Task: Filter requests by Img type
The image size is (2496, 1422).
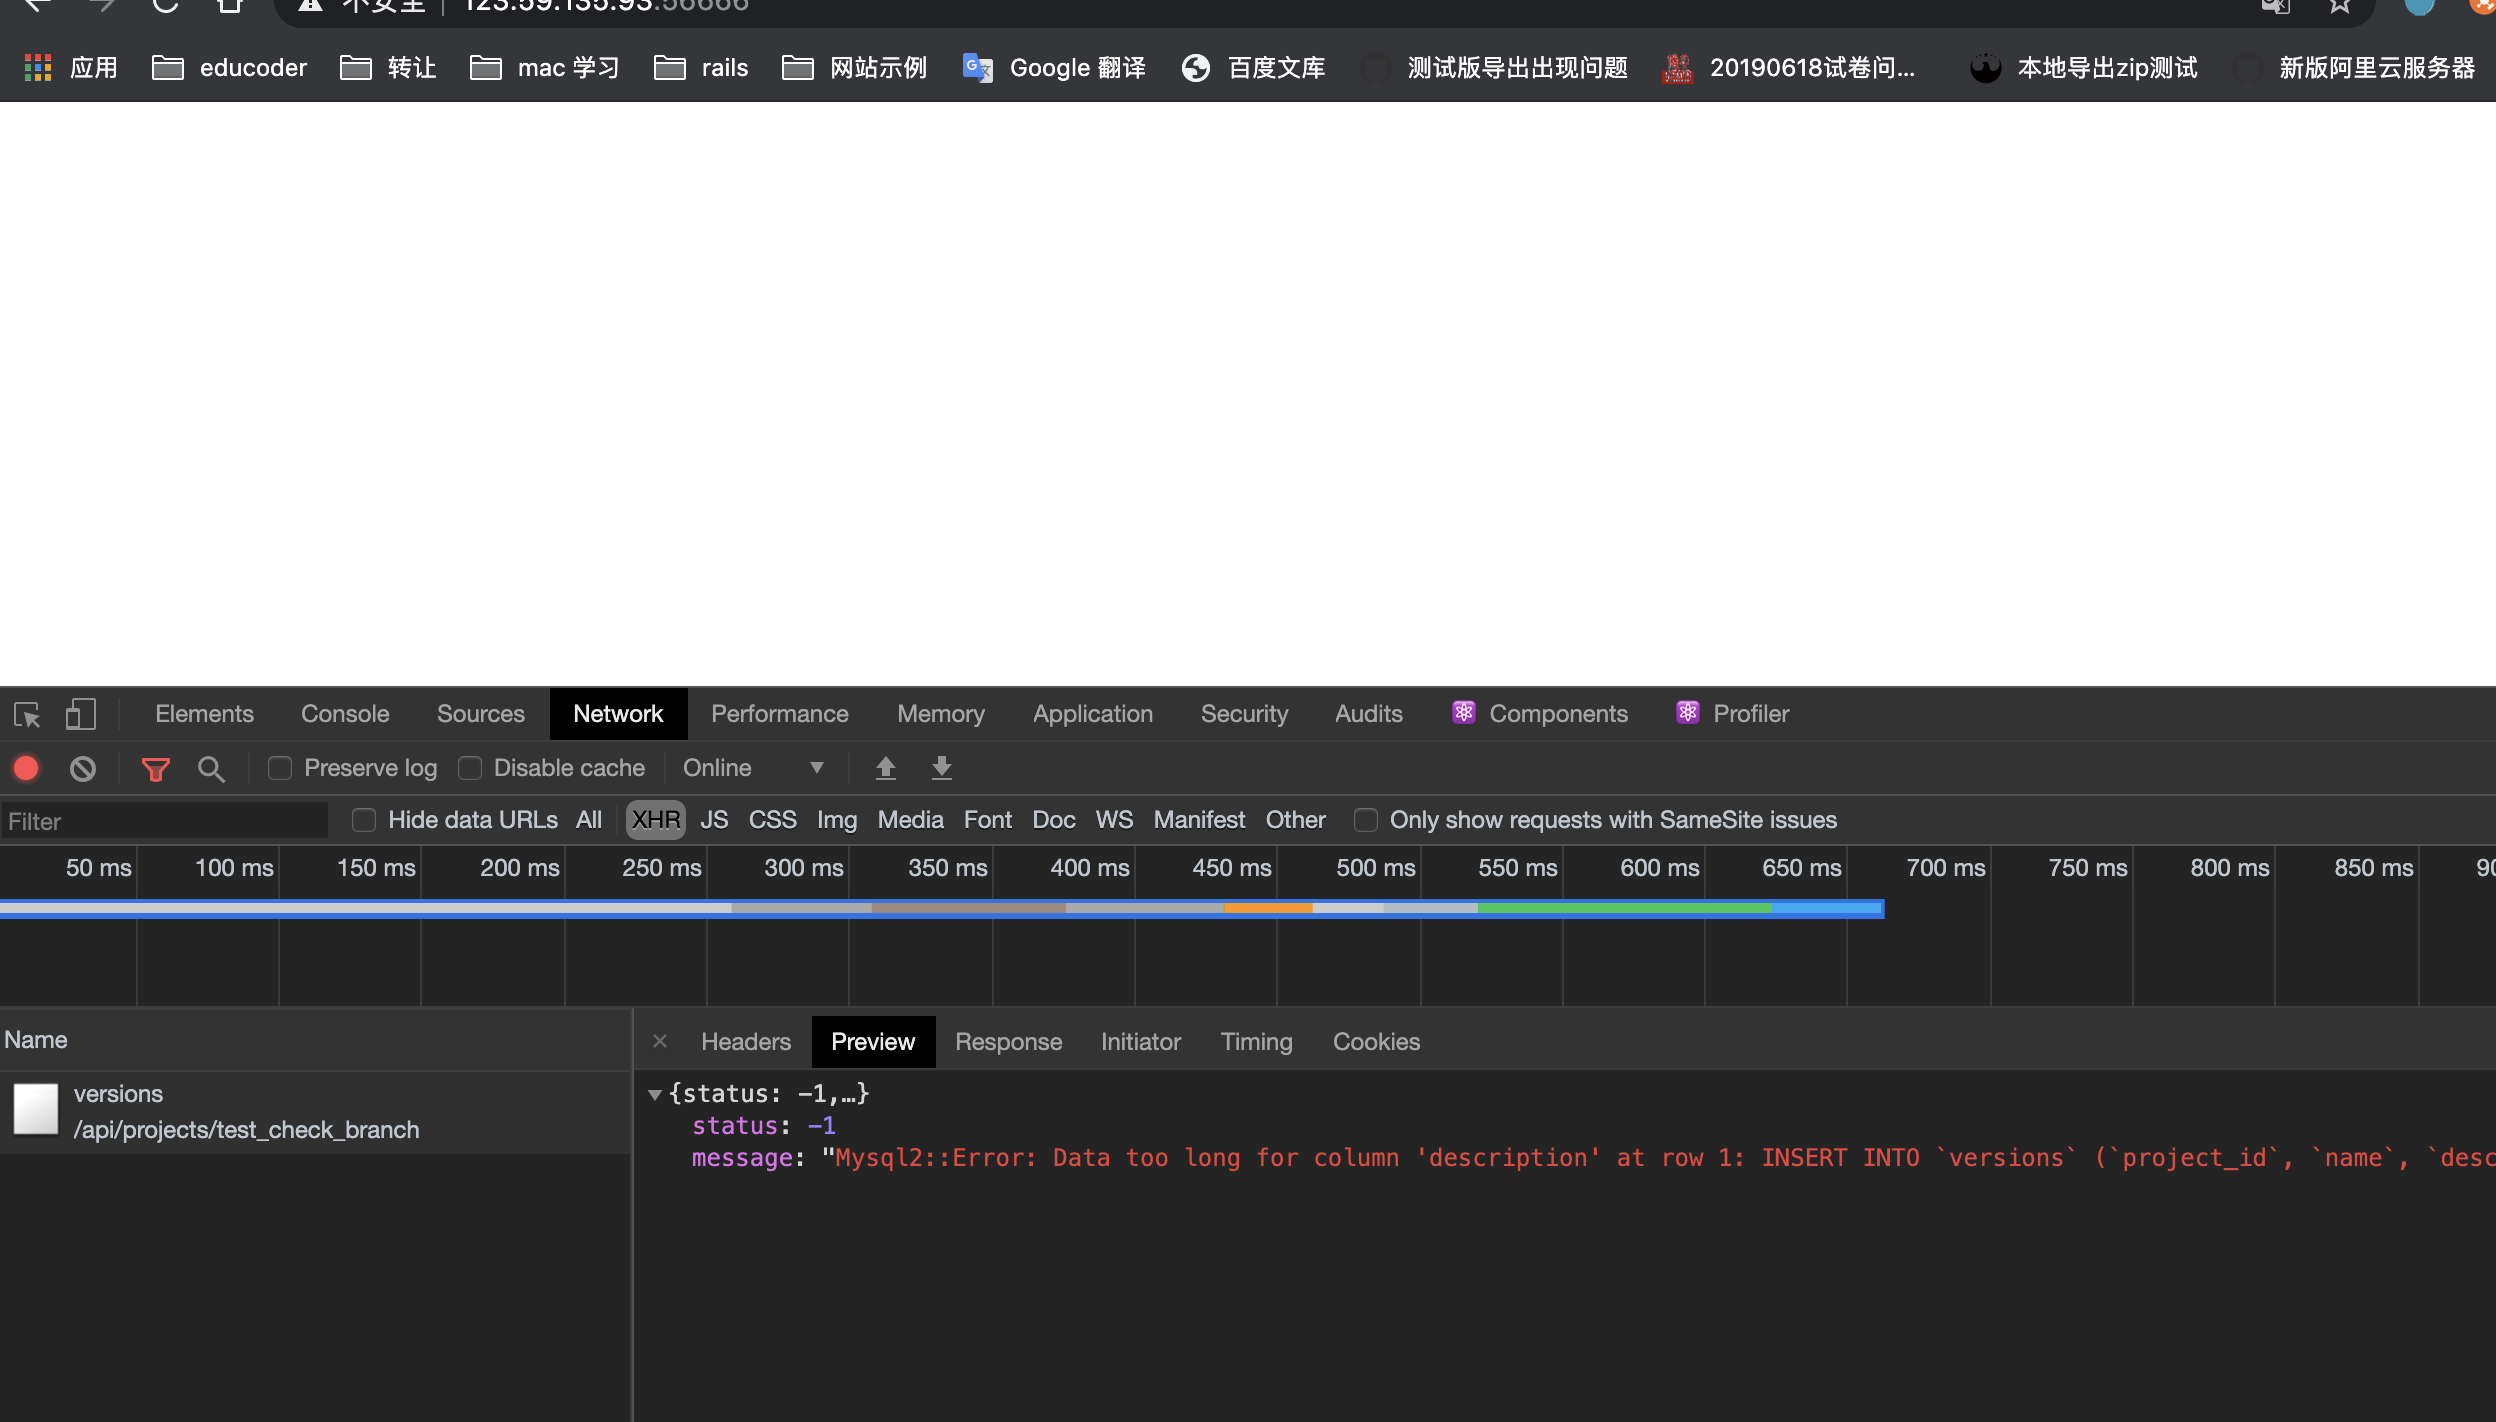Action: click(837, 820)
